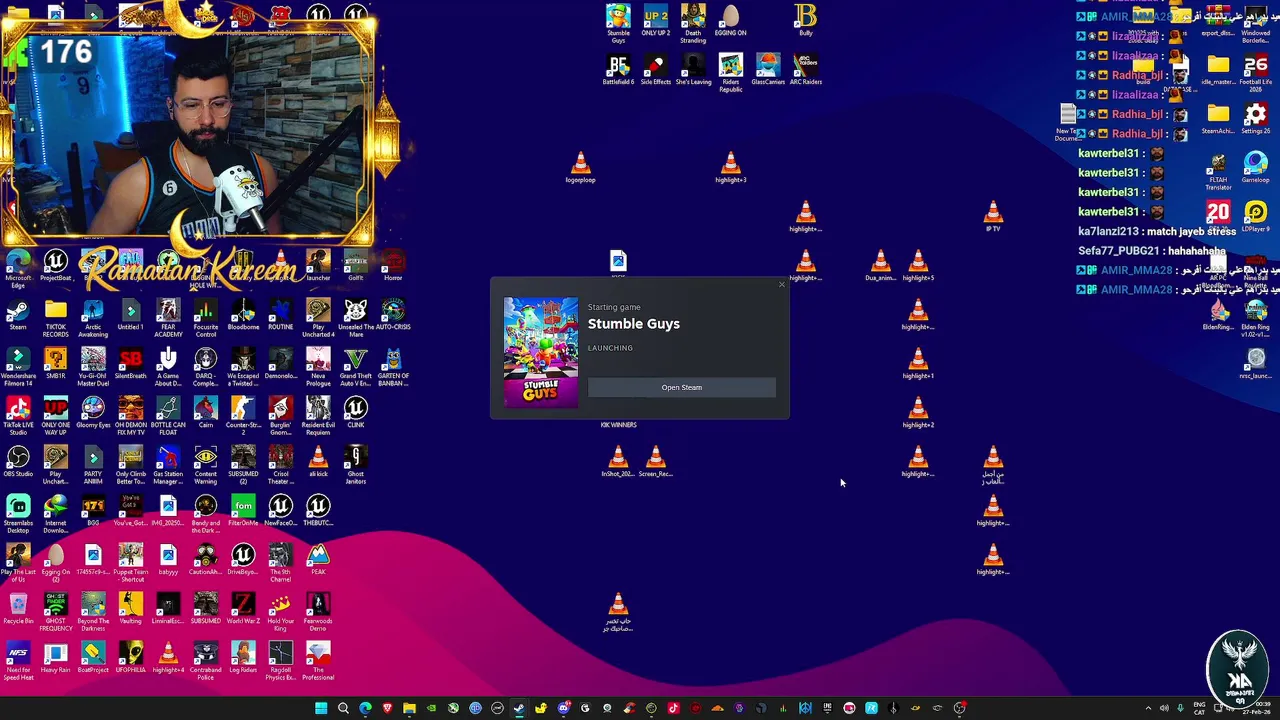Select the ROUTINE game shortcut
The width and height of the screenshot is (1280, 720).
(x=280, y=314)
